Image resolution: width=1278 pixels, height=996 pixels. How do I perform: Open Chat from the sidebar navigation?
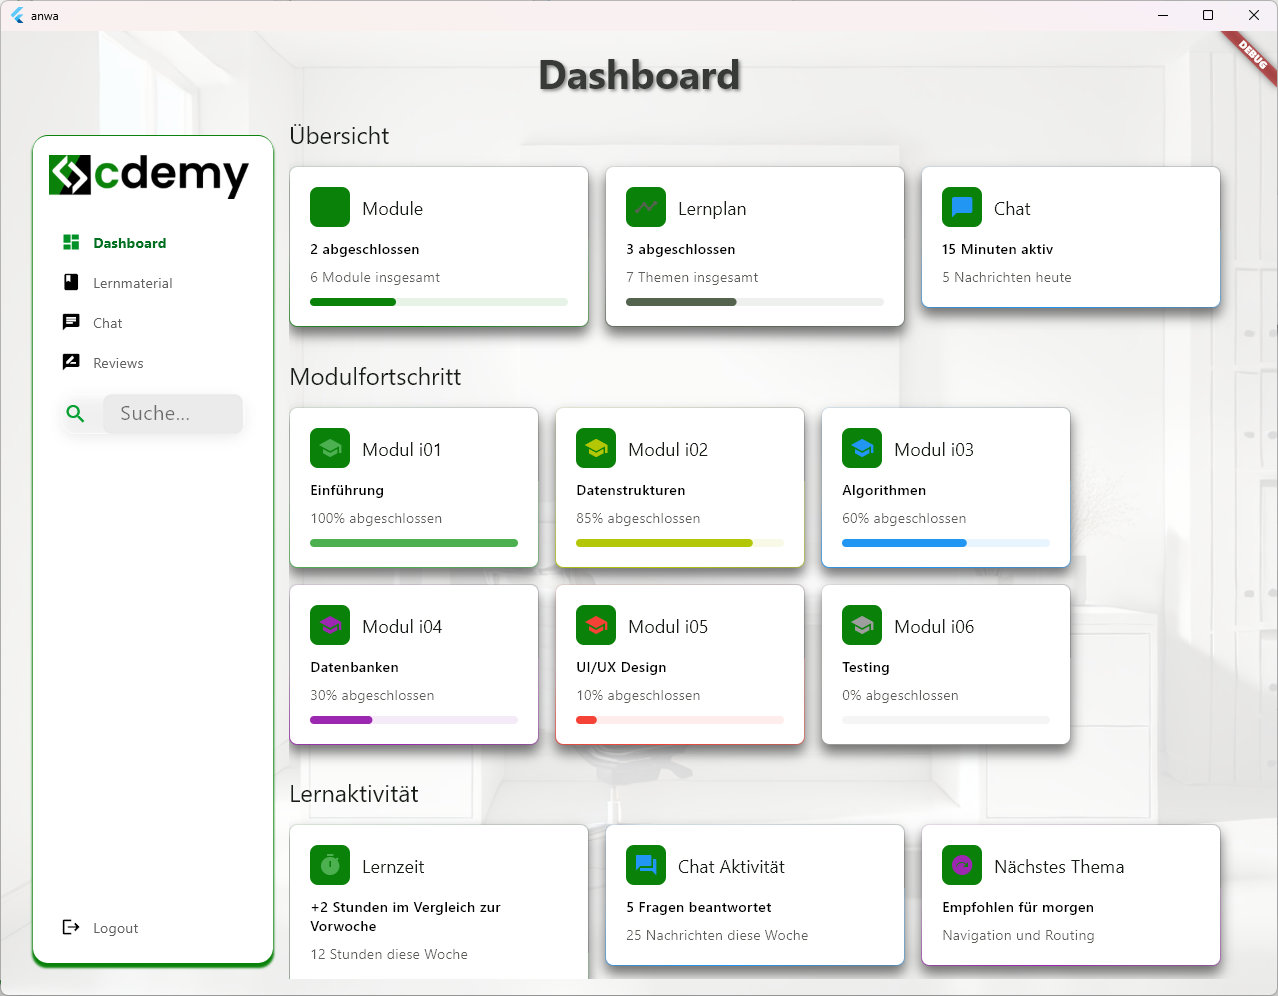click(x=107, y=323)
